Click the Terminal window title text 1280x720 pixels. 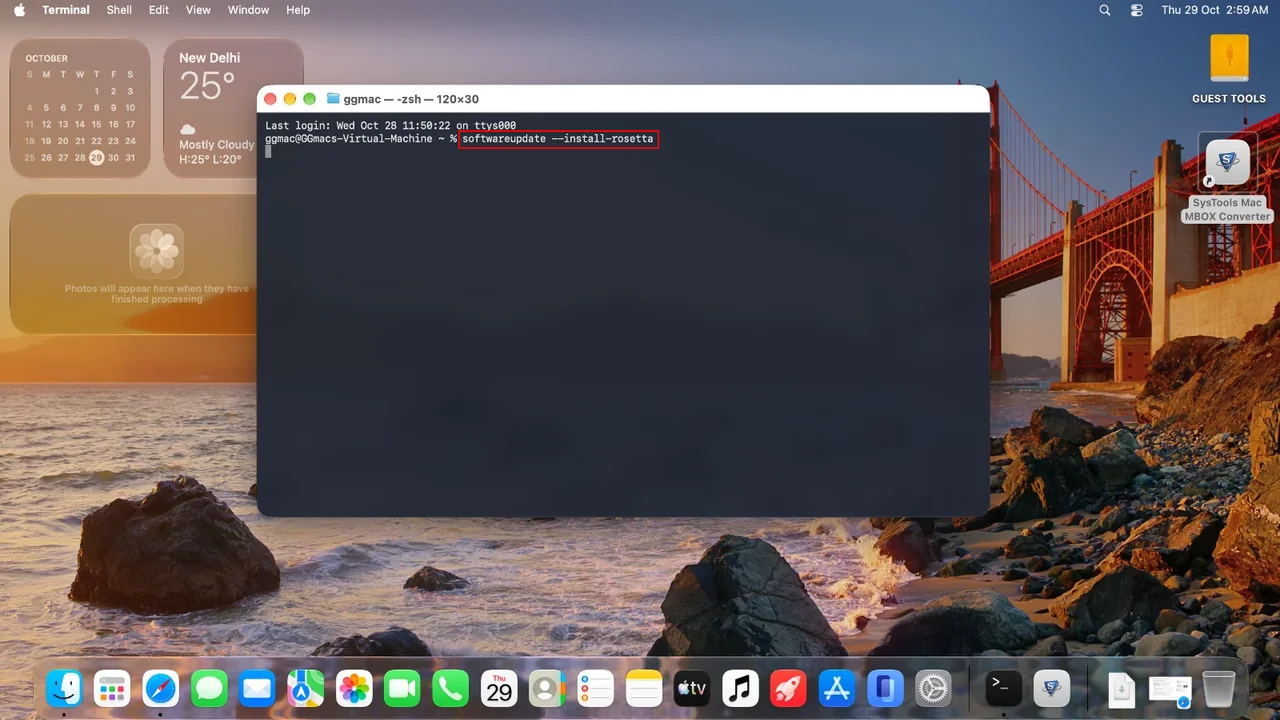[x=411, y=99]
